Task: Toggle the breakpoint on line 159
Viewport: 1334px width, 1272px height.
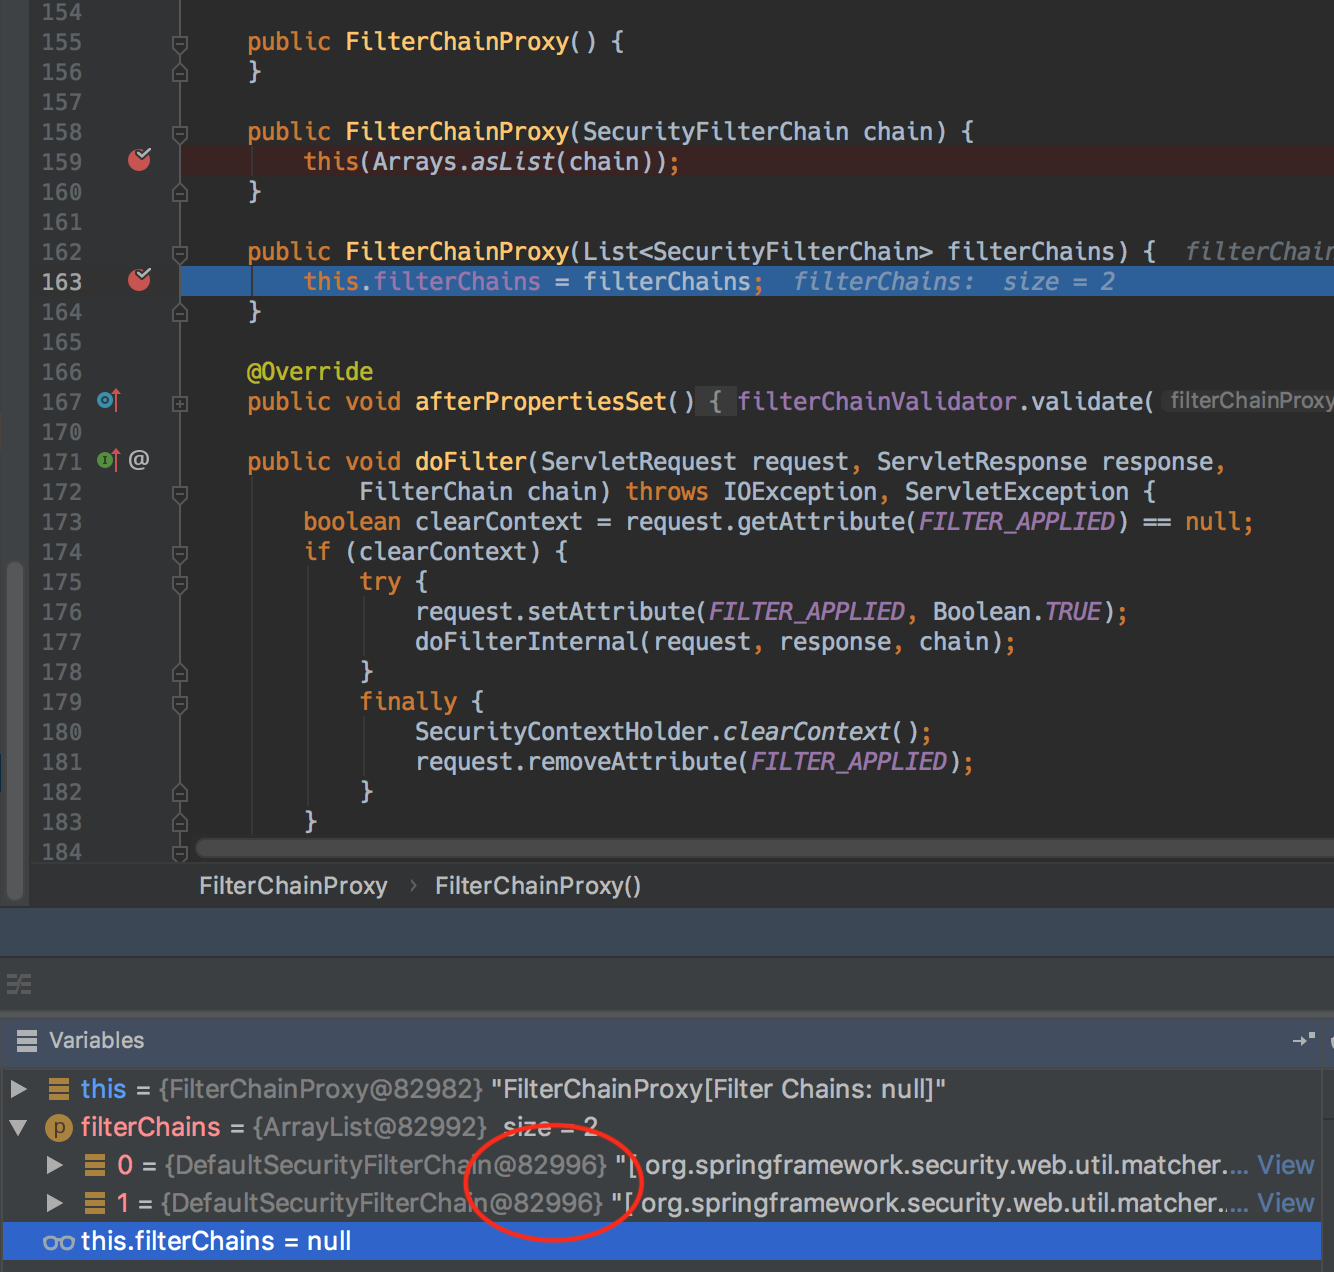Action: click(139, 160)
